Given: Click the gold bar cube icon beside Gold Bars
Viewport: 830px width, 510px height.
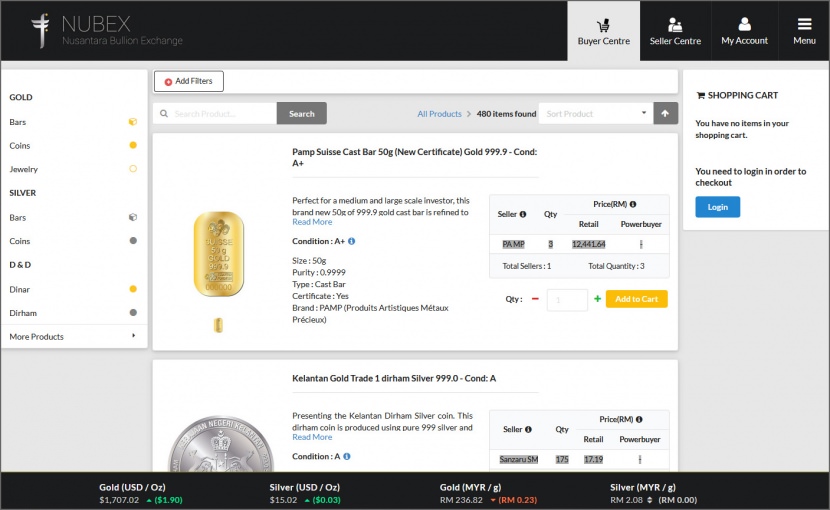Looking at the screenshot, I should coord(133,122).
